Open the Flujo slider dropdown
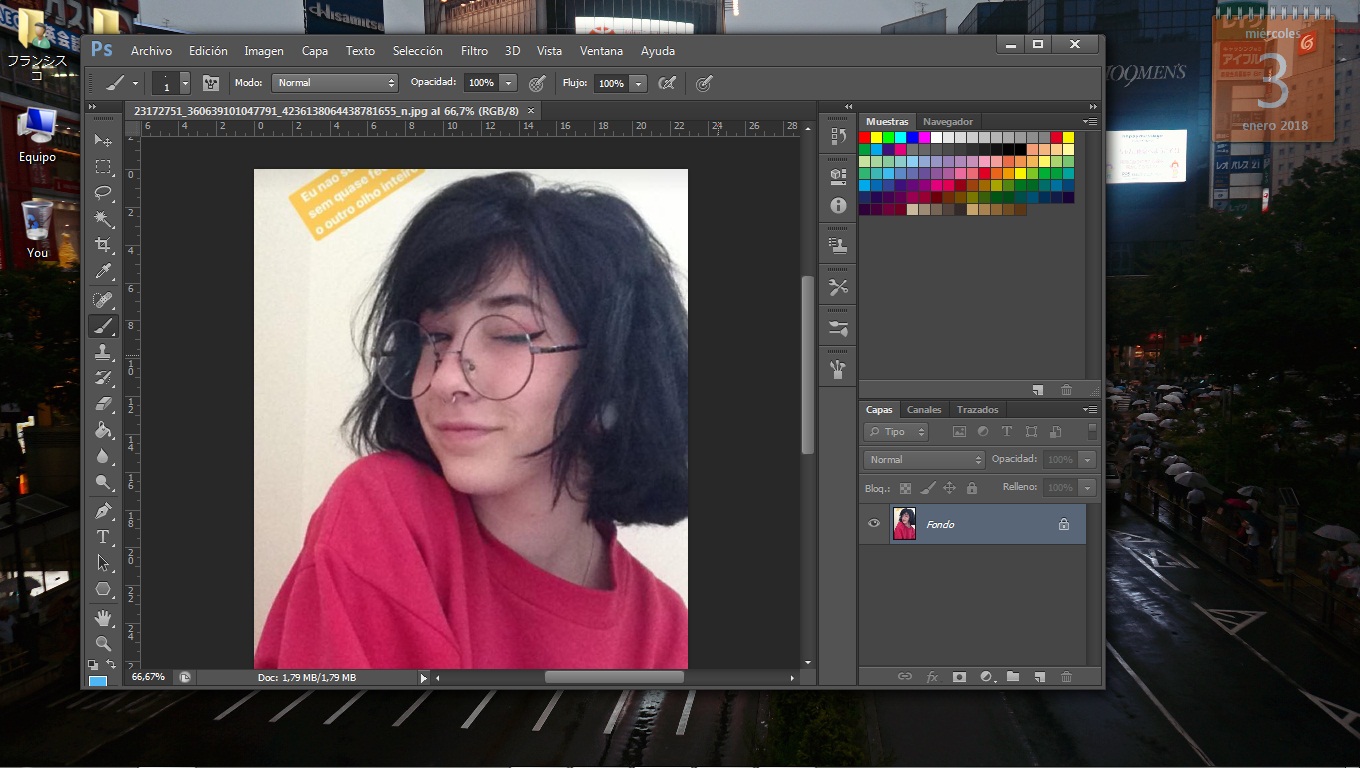 tap(638, 83)
